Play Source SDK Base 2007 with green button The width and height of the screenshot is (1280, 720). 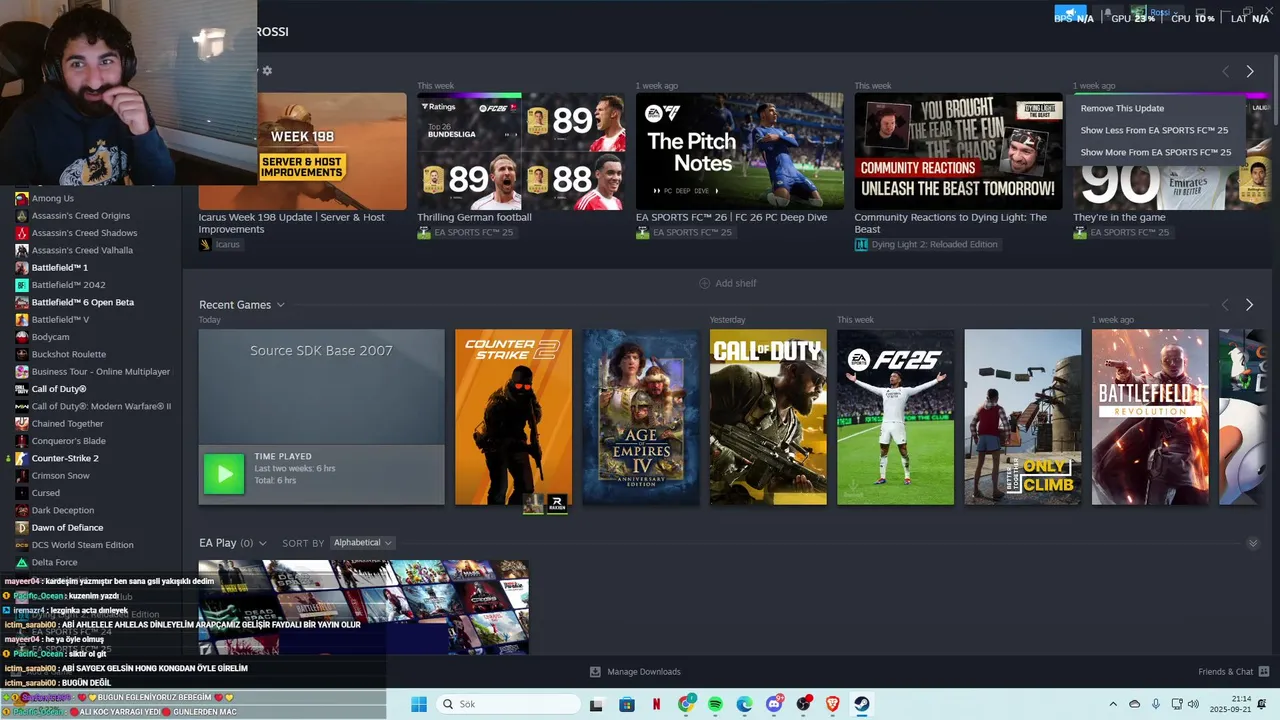point(224,474)
